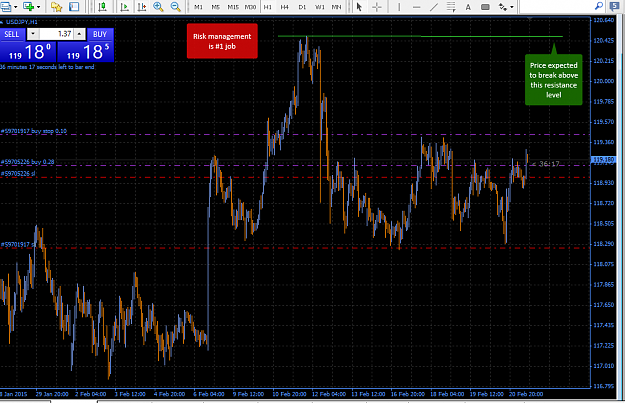Click the 118.290 price axis value
The image size is (625, 403).
click(x=603, y=244)
